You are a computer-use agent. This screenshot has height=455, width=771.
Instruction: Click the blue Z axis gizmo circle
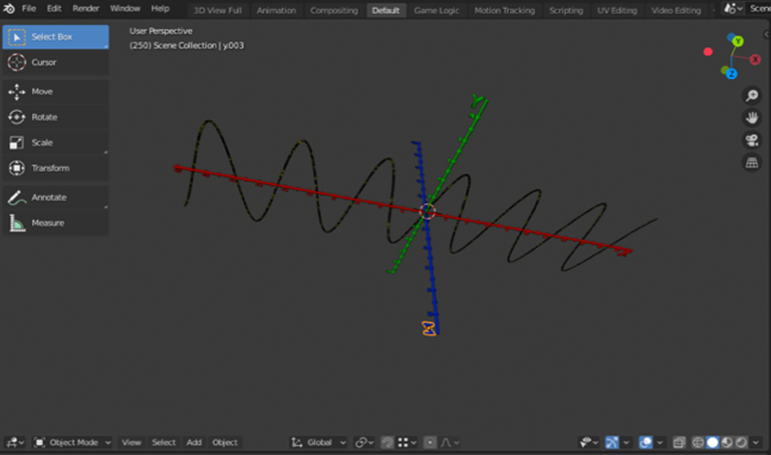coord(732,74)
